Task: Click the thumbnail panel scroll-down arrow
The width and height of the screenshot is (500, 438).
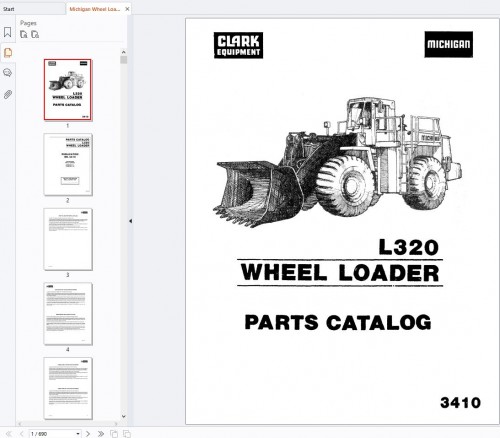Action: click(124, 416)
